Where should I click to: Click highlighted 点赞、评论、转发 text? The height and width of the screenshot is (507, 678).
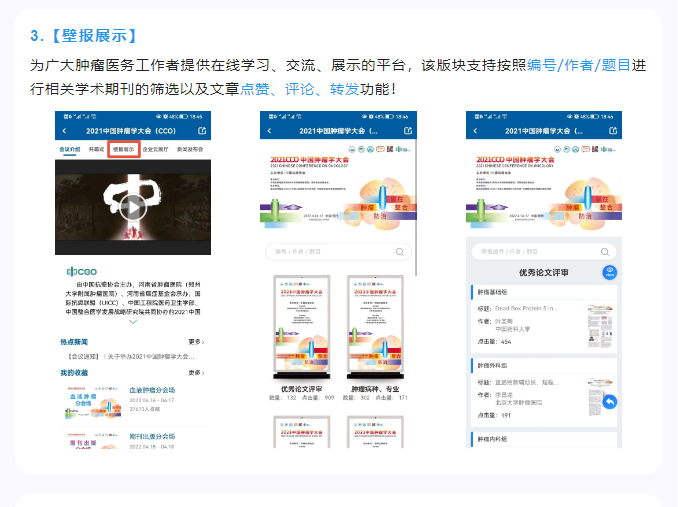[300, 89]
